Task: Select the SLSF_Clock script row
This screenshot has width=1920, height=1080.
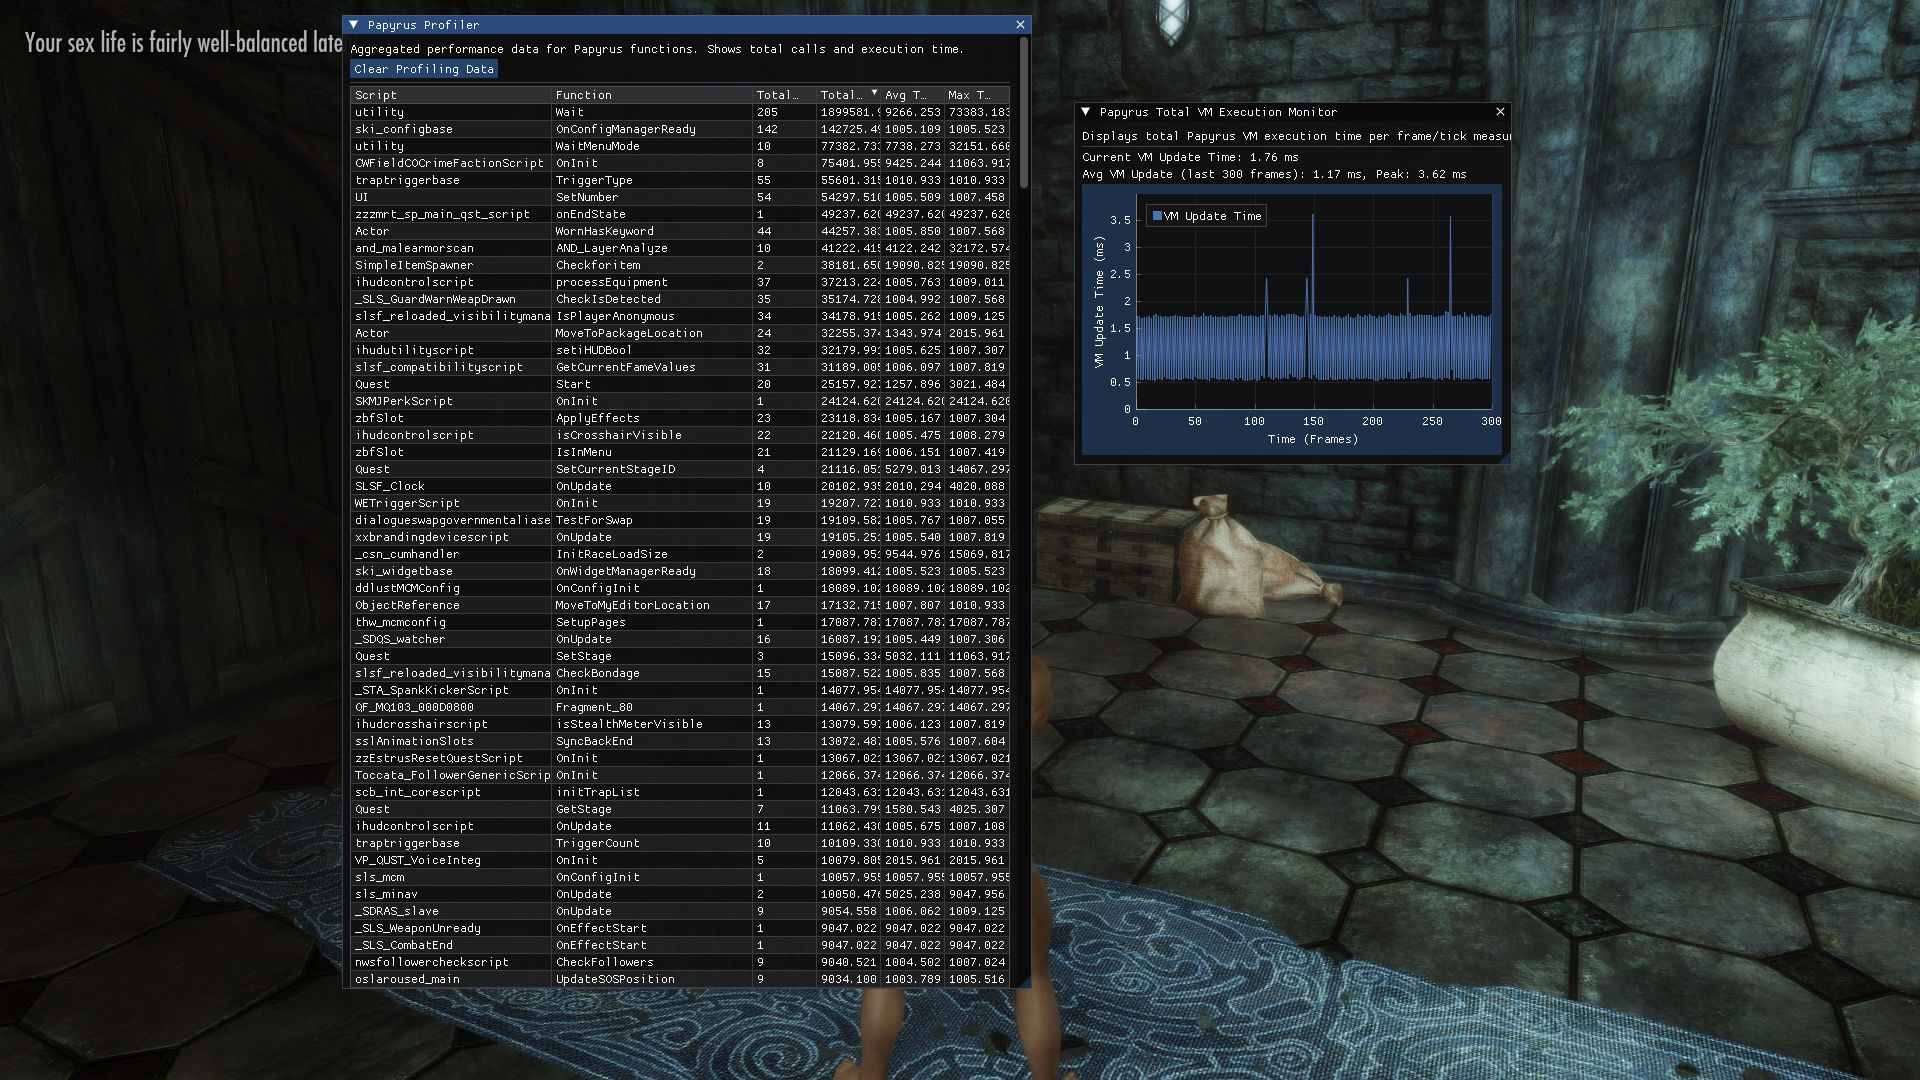Action: 680,486
